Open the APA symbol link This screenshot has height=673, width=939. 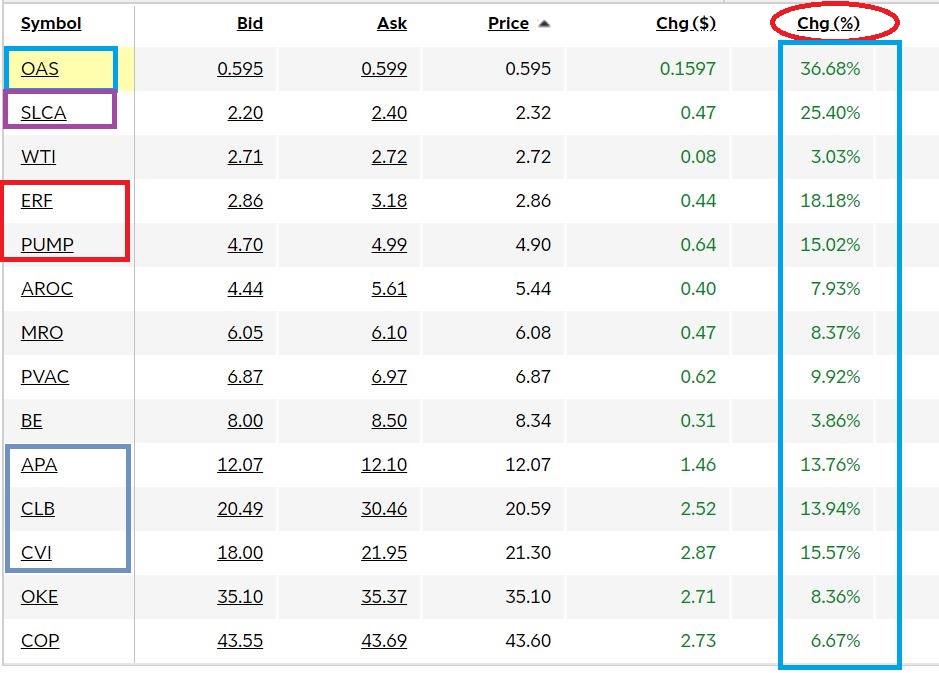39,465
